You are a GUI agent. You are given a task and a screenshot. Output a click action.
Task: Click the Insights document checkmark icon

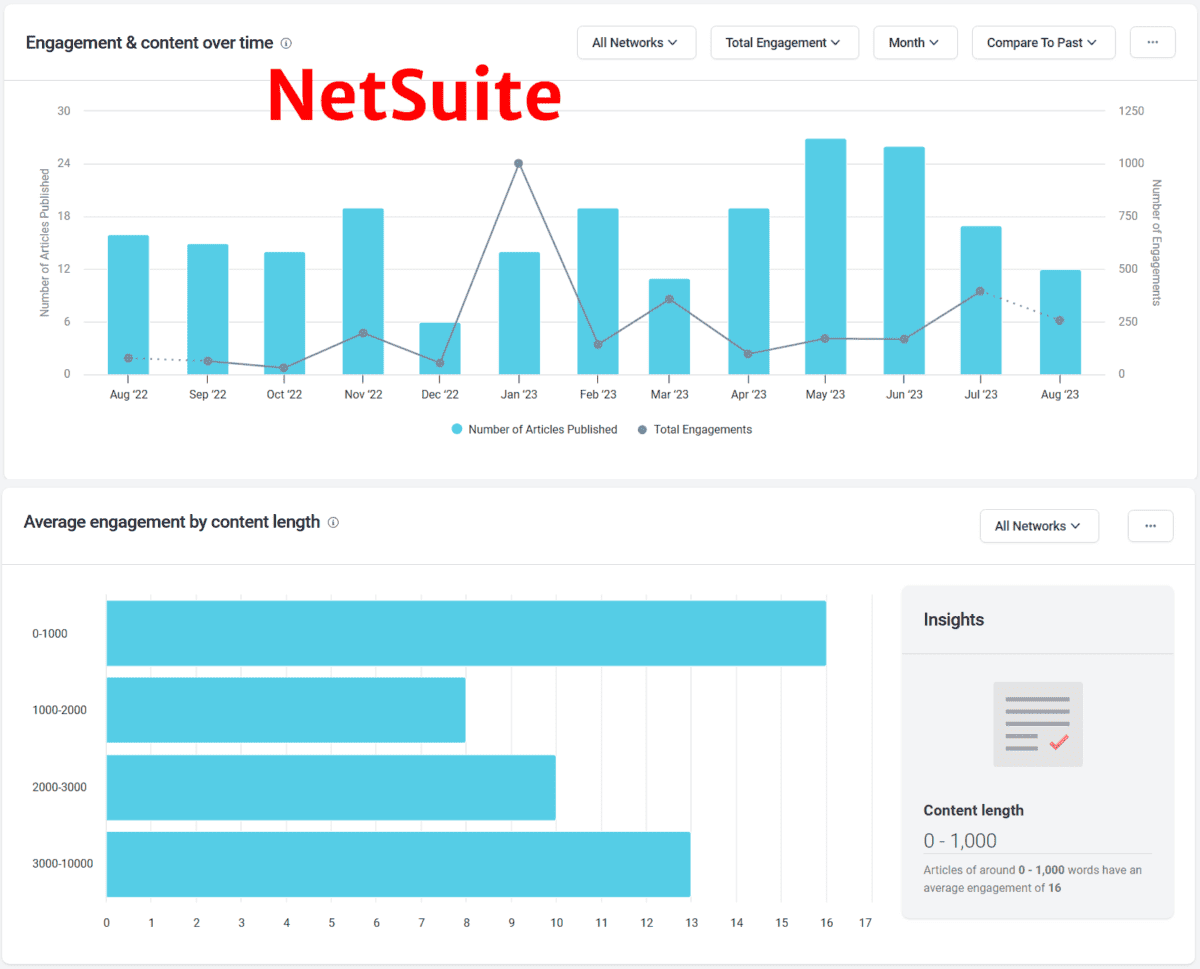pyautogui.click(x=1037, y=725)
